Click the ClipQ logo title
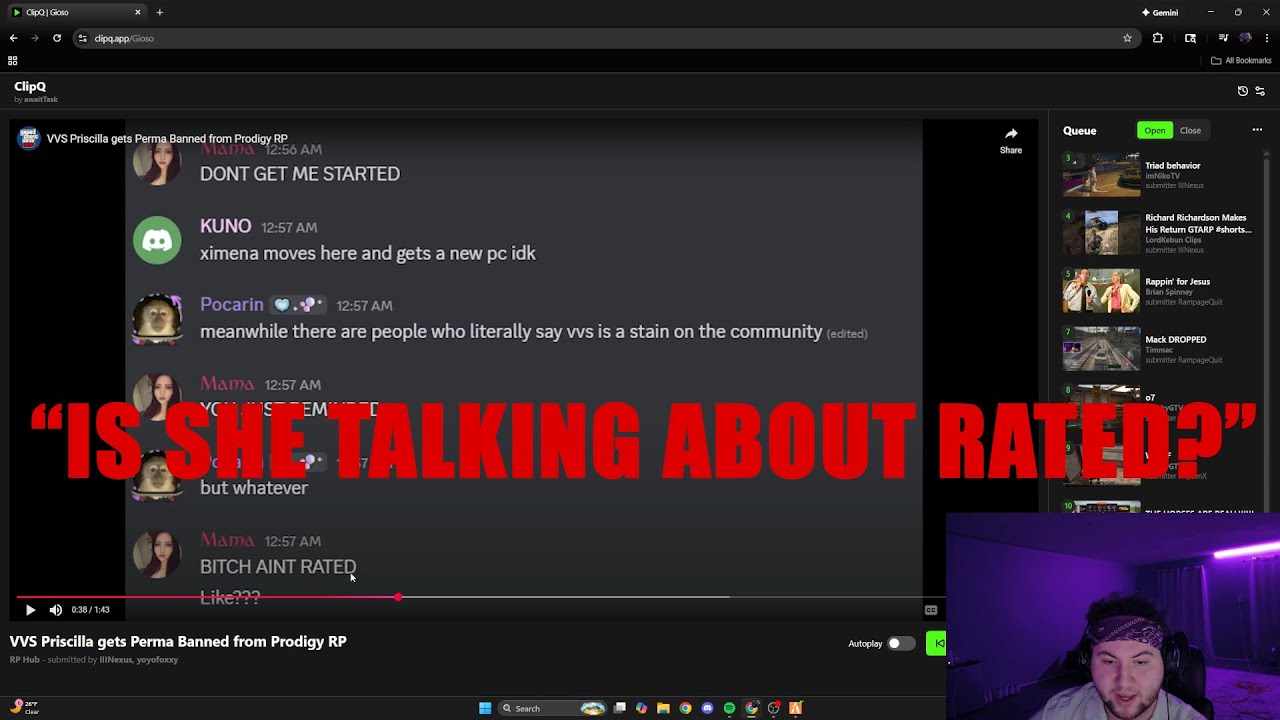The height and width of the screenshot is (720, 1280). point(30,86)
